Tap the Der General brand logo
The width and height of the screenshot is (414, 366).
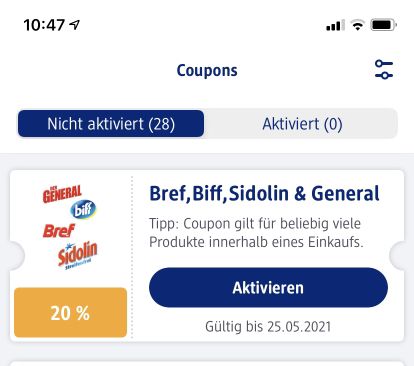[x=62, y=194]
